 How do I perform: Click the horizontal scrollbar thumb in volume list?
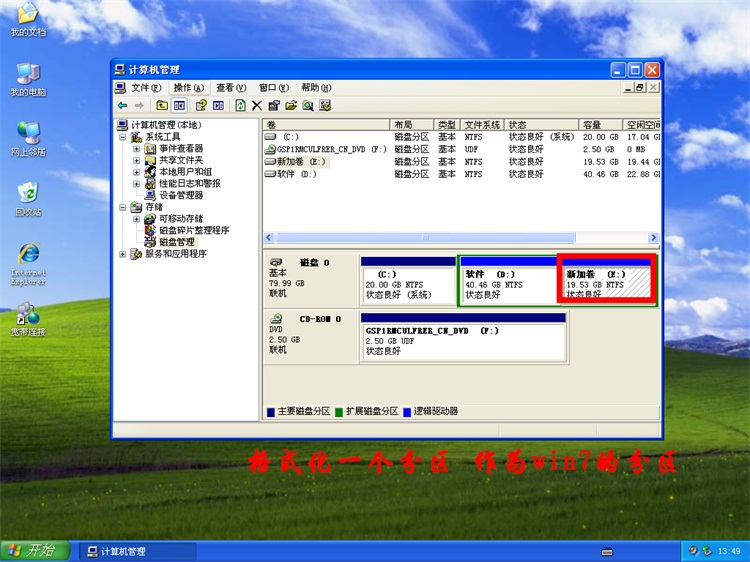click(425, 237)
